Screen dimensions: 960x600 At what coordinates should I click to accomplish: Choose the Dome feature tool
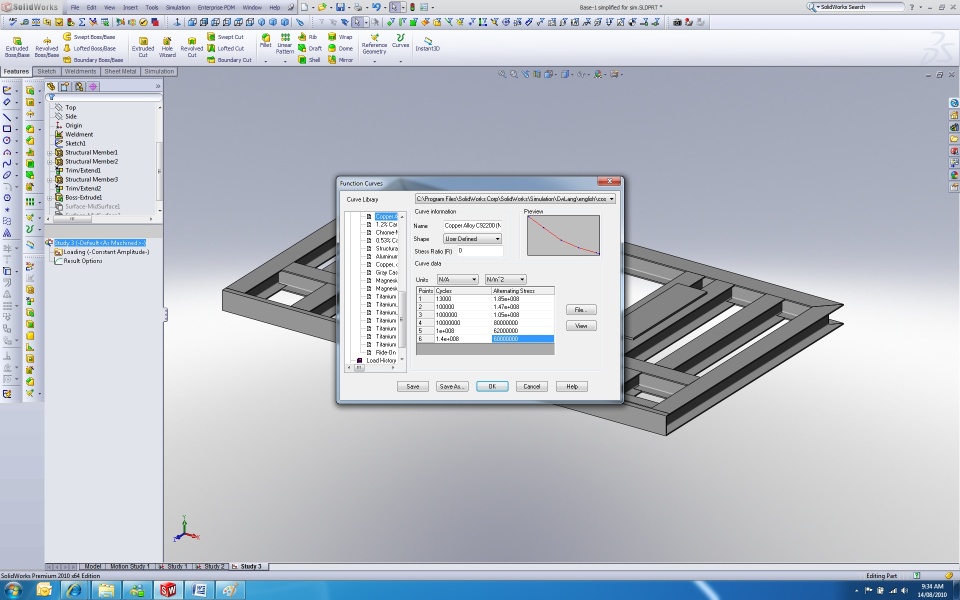pos(340,48)
